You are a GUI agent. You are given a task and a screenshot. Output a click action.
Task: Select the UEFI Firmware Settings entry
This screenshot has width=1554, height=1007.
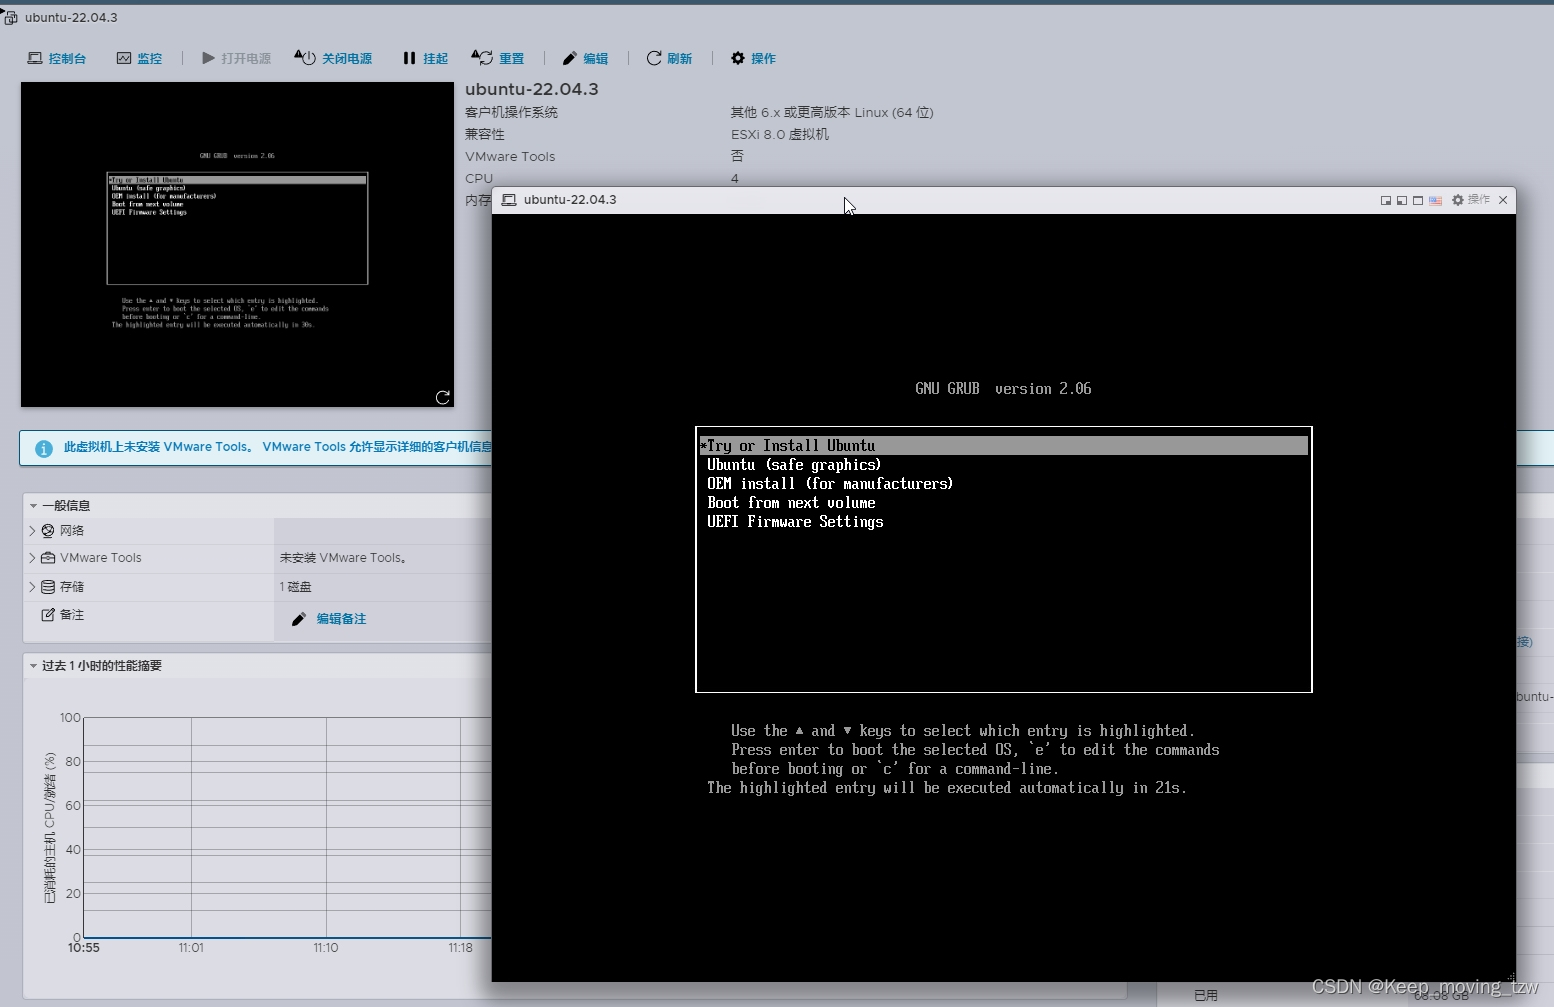795,522
